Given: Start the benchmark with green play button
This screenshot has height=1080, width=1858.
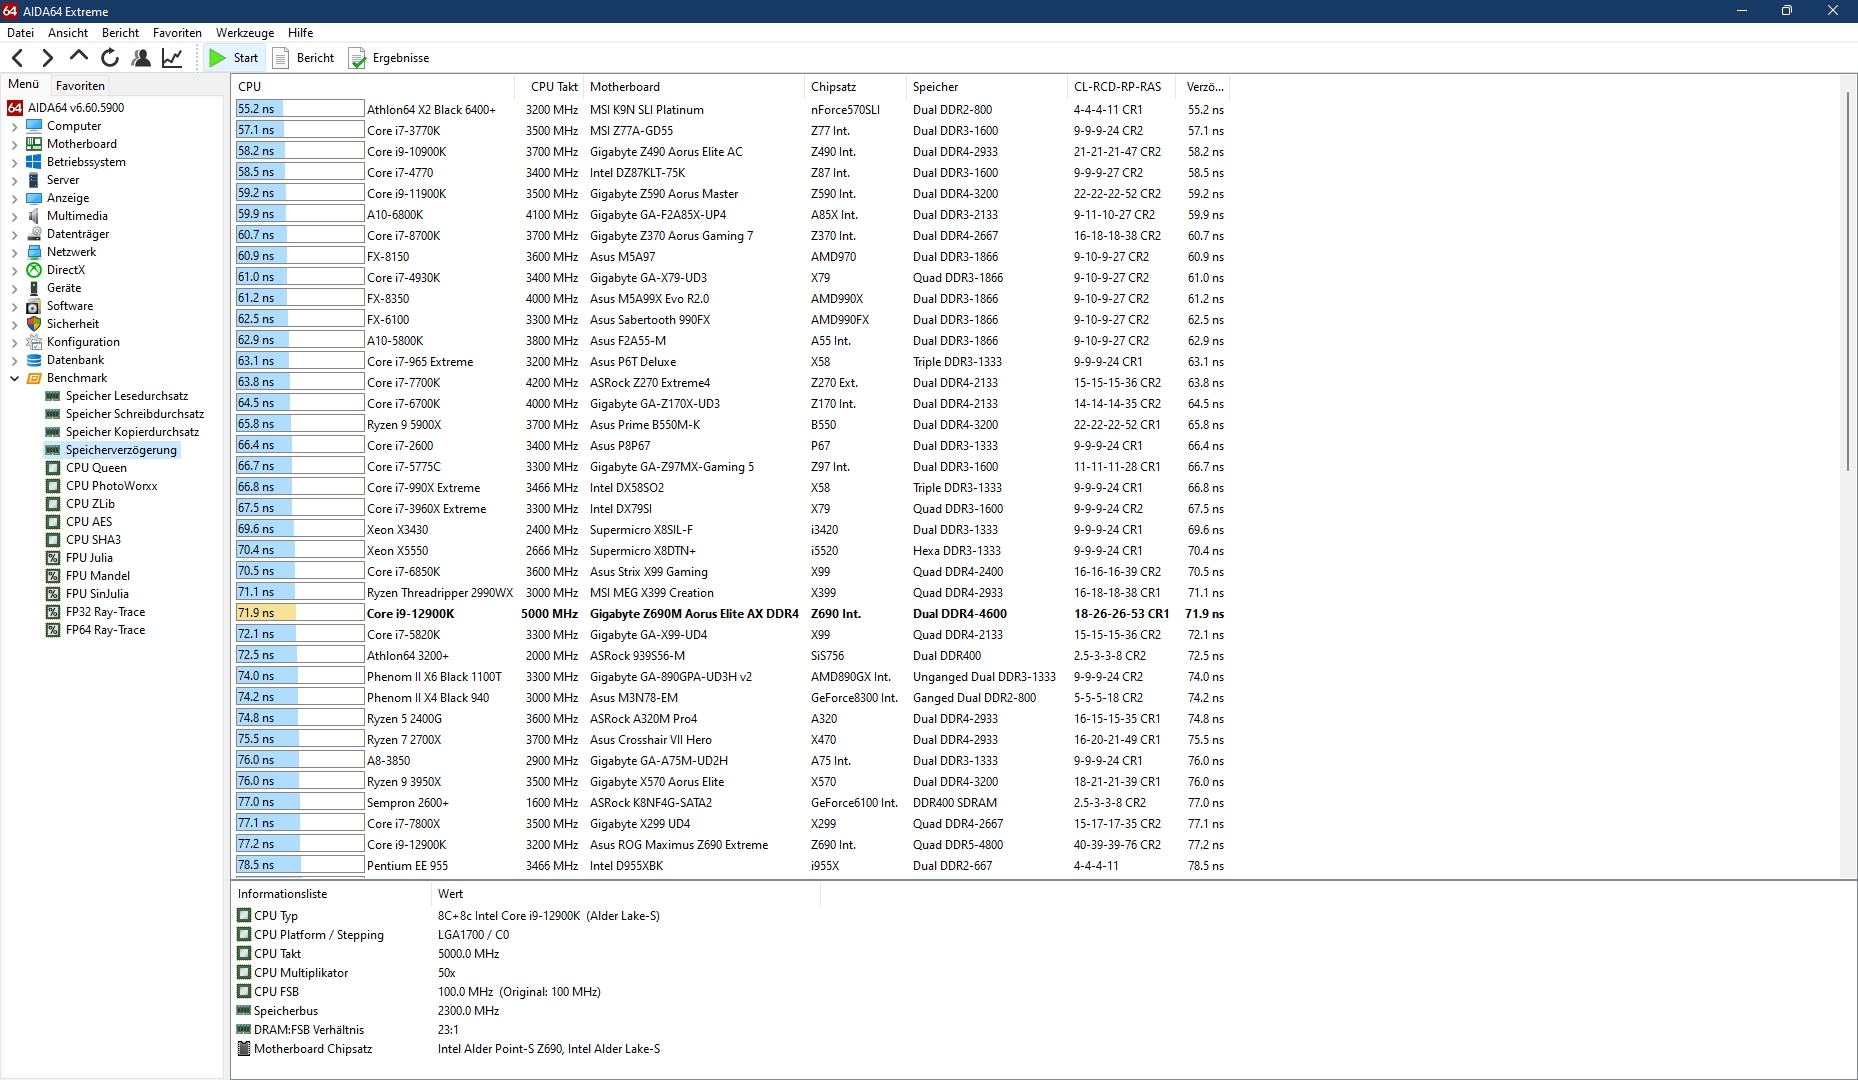Looking at the screenshot, I should [x=234, y=58].
